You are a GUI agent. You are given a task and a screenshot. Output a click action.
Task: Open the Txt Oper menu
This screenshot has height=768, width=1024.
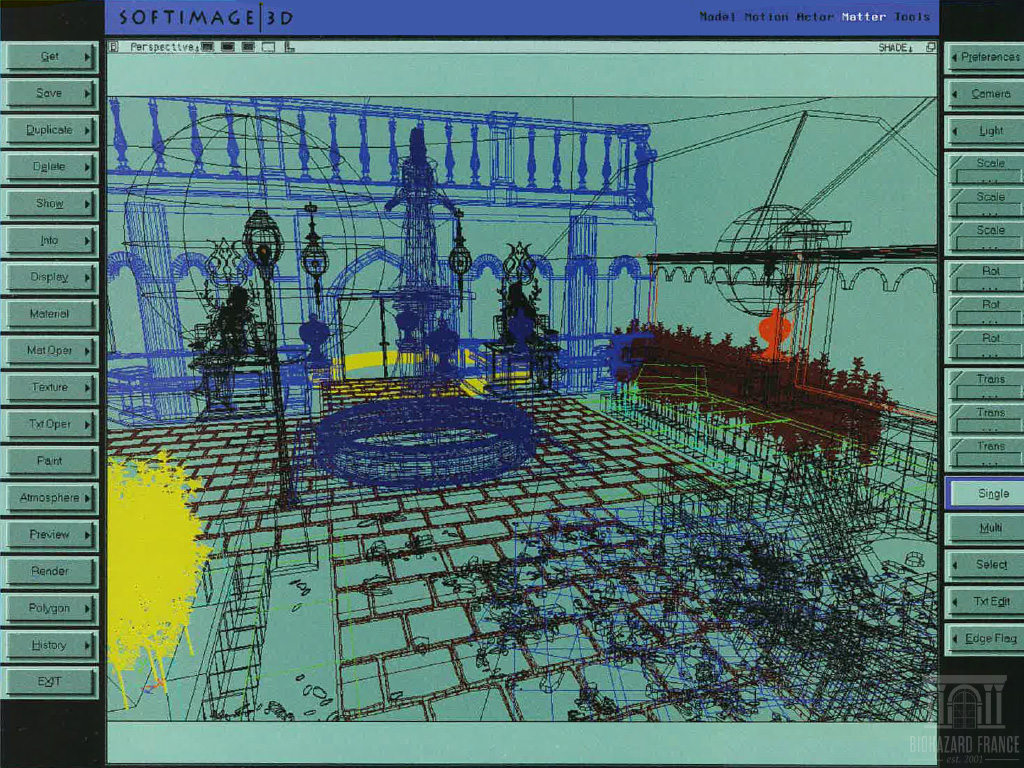[50, 424]
